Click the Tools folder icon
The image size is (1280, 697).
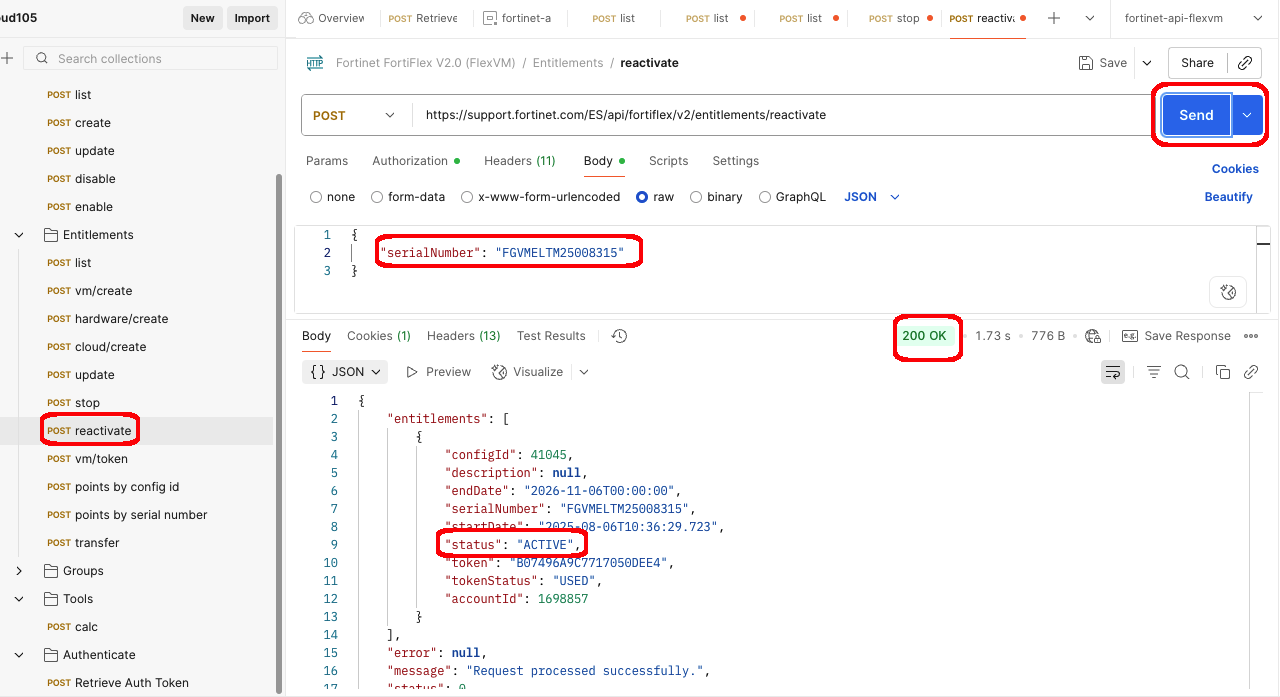50,599
